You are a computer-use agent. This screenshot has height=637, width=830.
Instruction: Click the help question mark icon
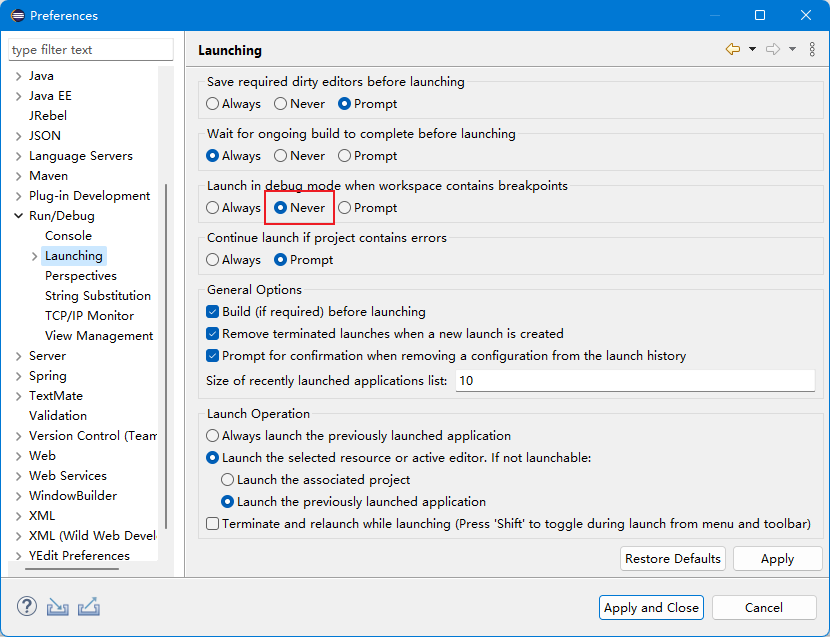point(27,606)
